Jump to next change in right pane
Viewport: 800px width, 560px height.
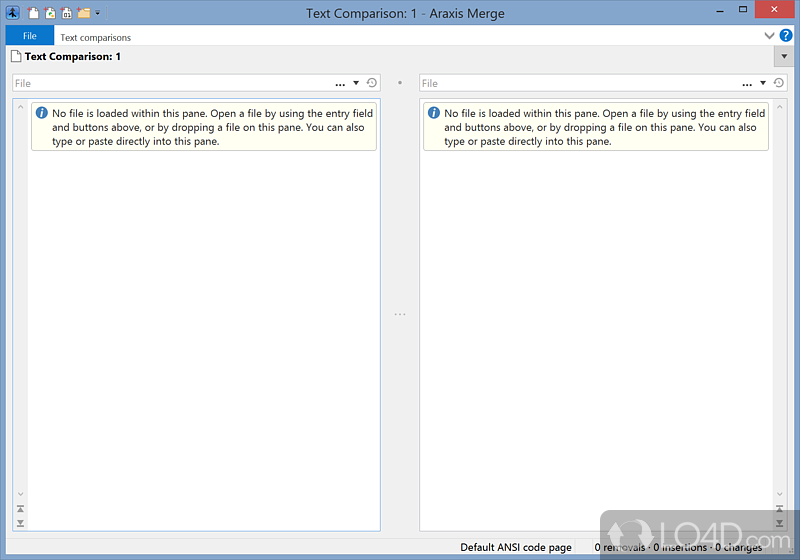point(779,522)
